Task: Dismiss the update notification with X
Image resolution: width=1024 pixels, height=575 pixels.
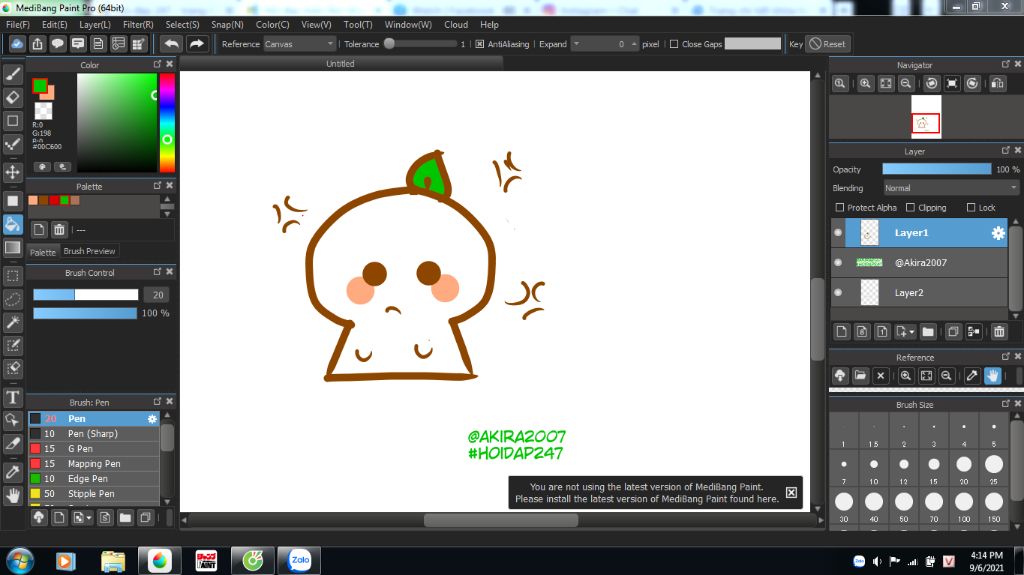Action: [791, 492]
